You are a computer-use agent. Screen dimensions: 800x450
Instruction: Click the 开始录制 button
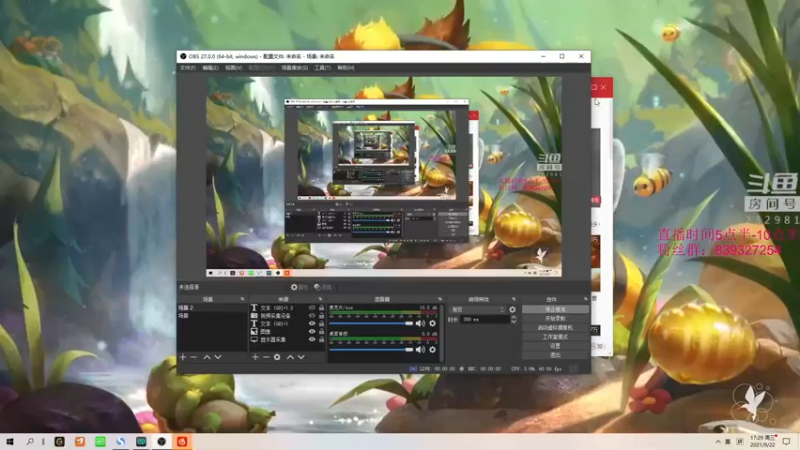tap(555, 319)
